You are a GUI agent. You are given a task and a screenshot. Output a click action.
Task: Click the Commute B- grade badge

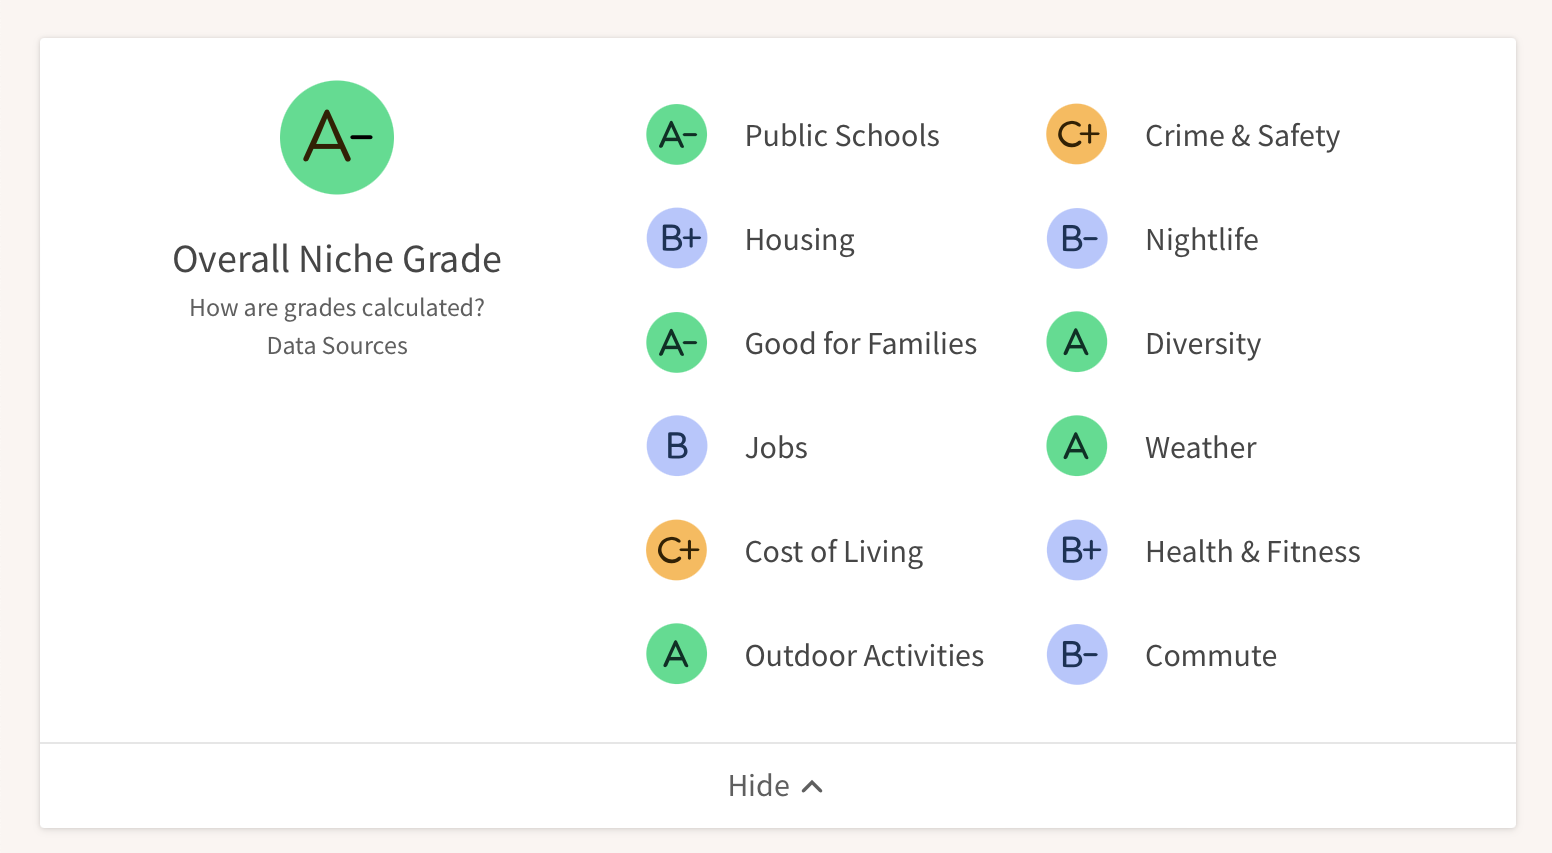coord(1077,655)
